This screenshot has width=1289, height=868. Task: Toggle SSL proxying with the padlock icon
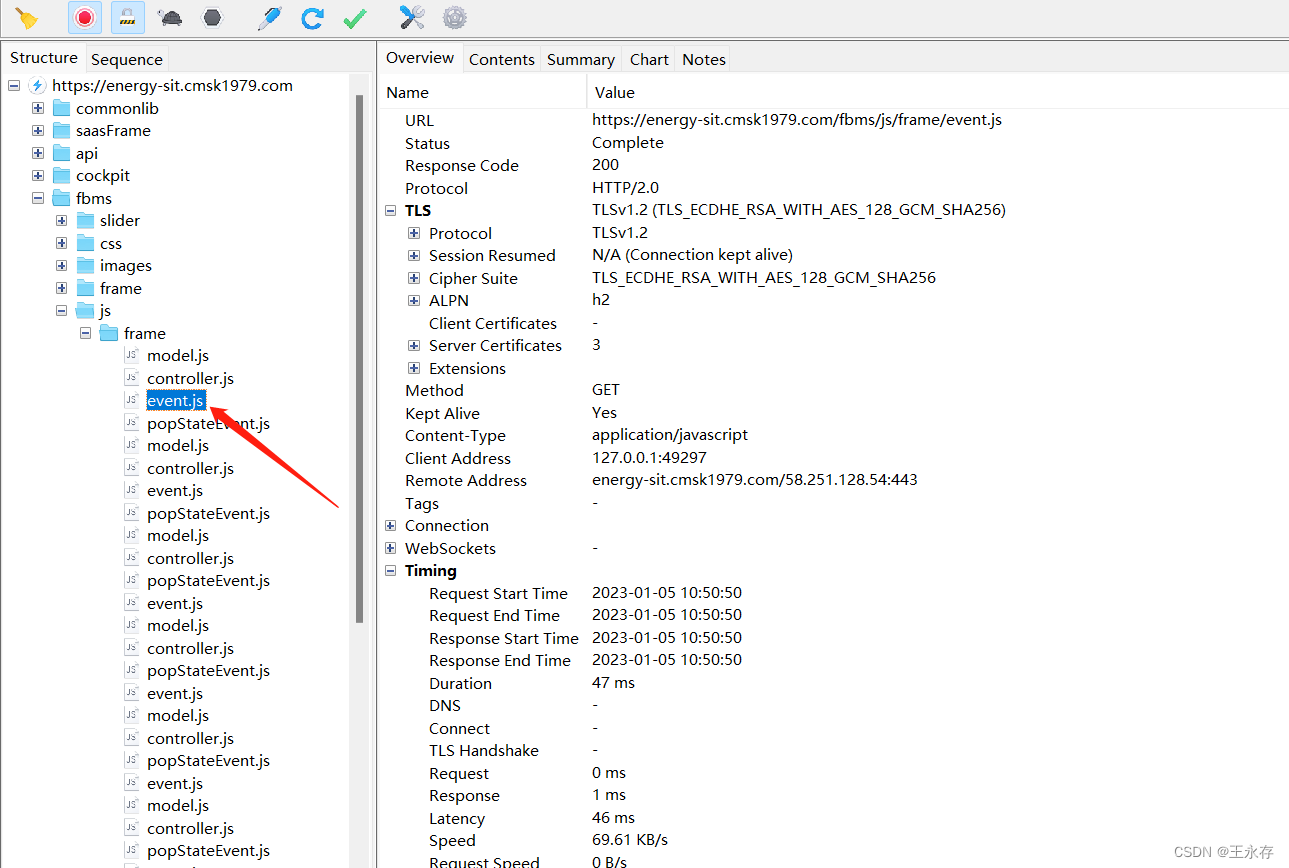click(x=127, y=17)
